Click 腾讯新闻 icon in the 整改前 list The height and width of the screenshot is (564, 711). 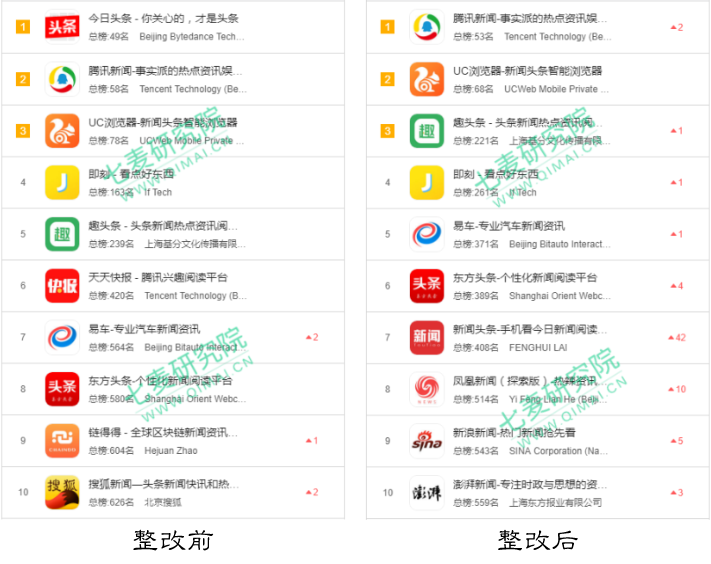click(62, 79)
